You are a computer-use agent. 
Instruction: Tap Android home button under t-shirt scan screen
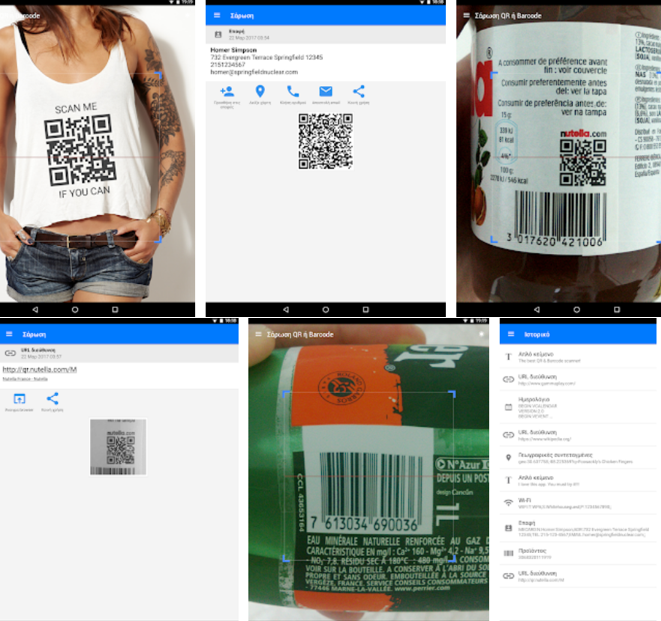coord(75,309)
